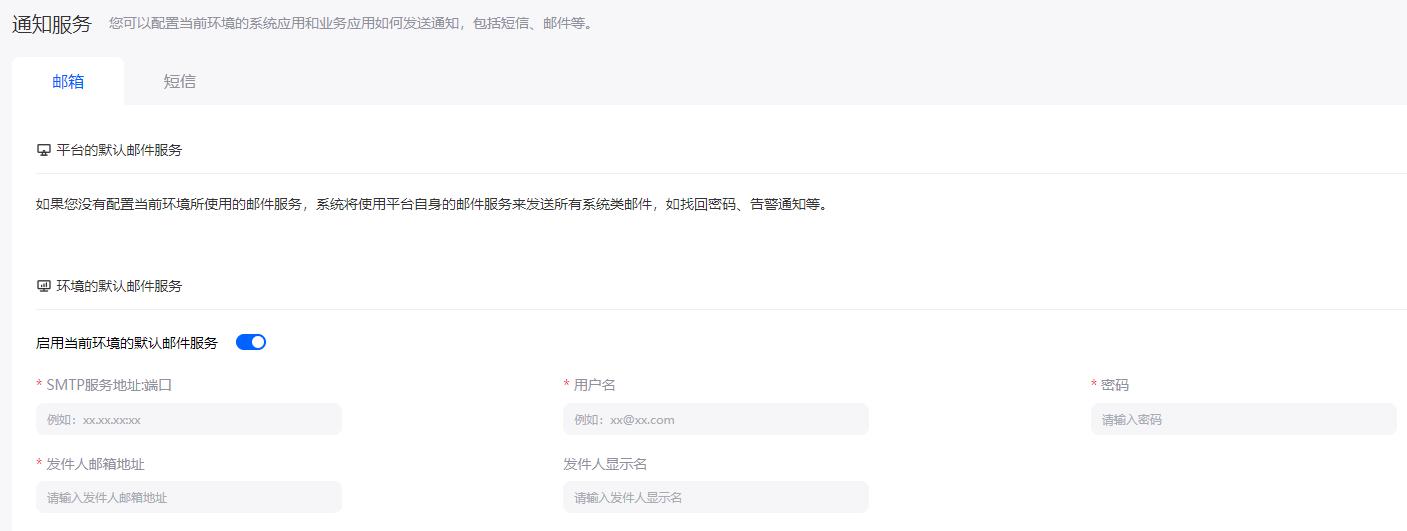Toggle 启用当前环境的默认邮件服务 switch
This screenshot has height=531, width=1407.
[251, 342]
